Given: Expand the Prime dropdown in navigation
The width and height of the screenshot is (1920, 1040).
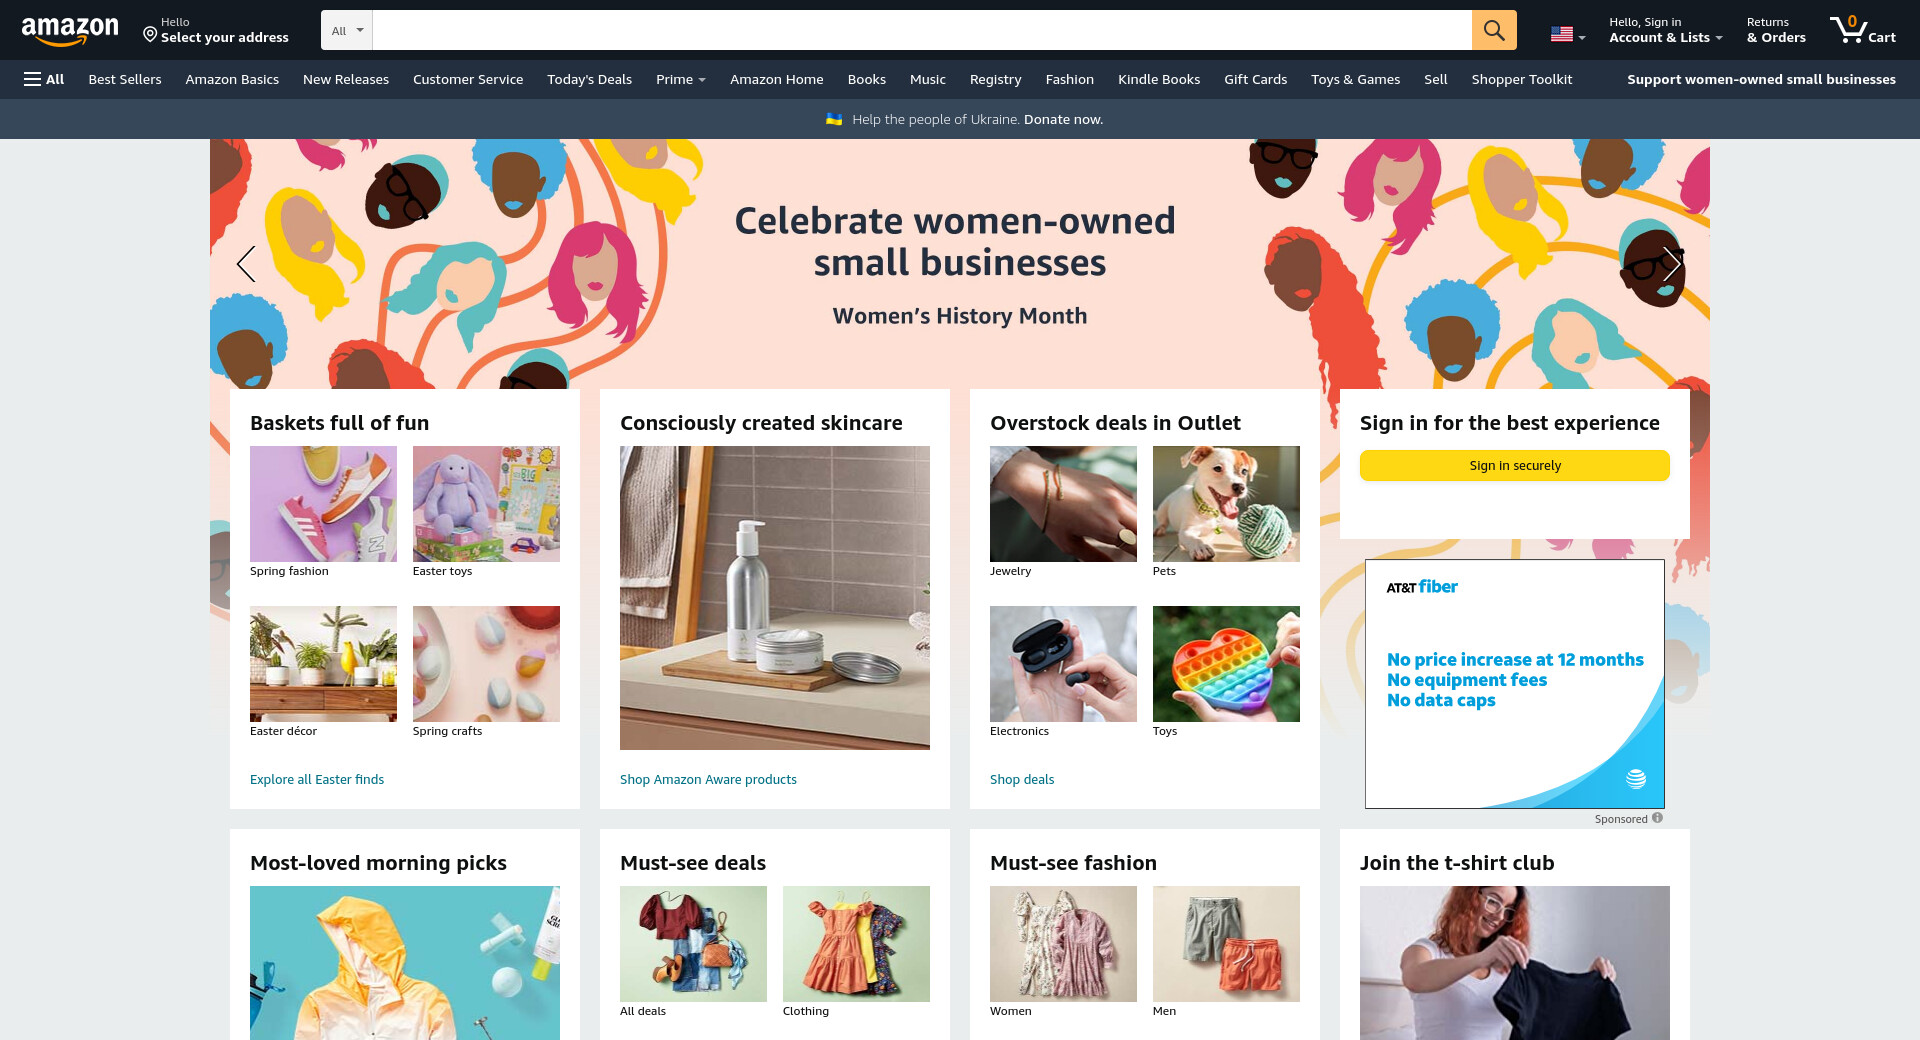Looking at the screenshot, I should coord(681,79).
